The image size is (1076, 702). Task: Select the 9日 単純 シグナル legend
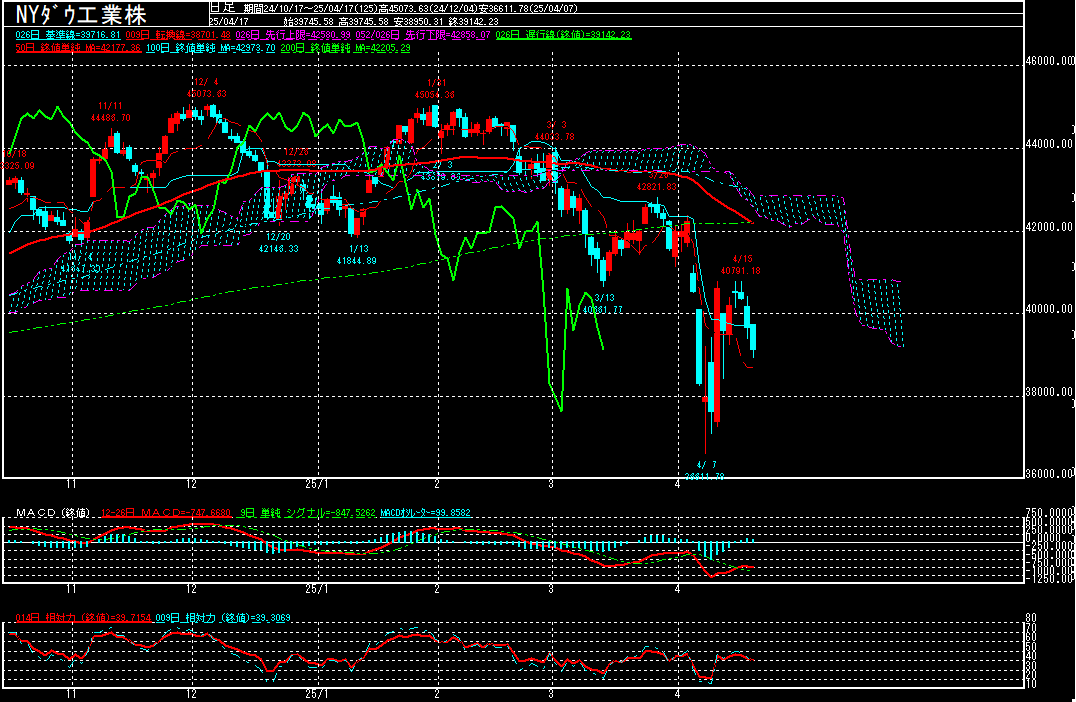pyautogui.click(x=307, y=513)
